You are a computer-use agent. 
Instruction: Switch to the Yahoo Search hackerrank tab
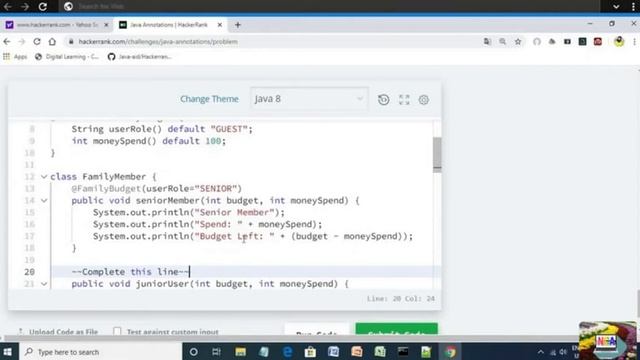(x=56, y=25)
